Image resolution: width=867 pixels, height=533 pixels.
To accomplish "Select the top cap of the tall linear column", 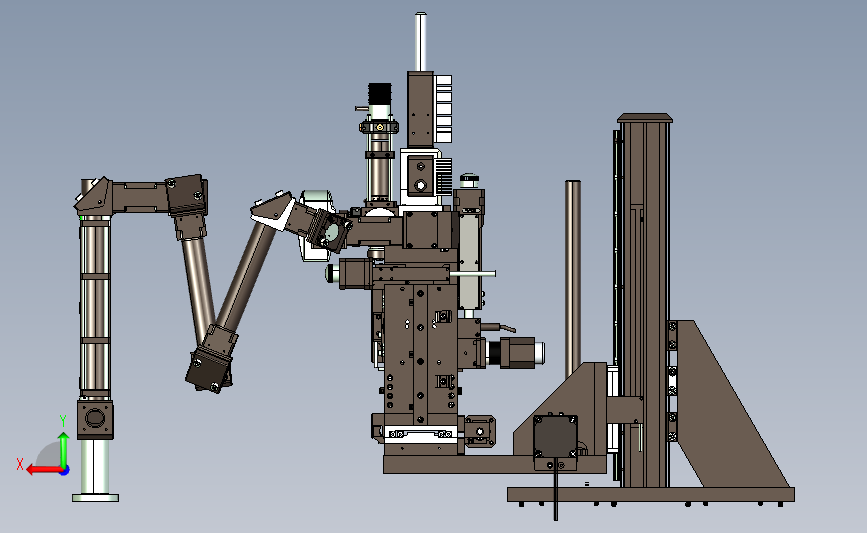I will (x=645, y=118).
